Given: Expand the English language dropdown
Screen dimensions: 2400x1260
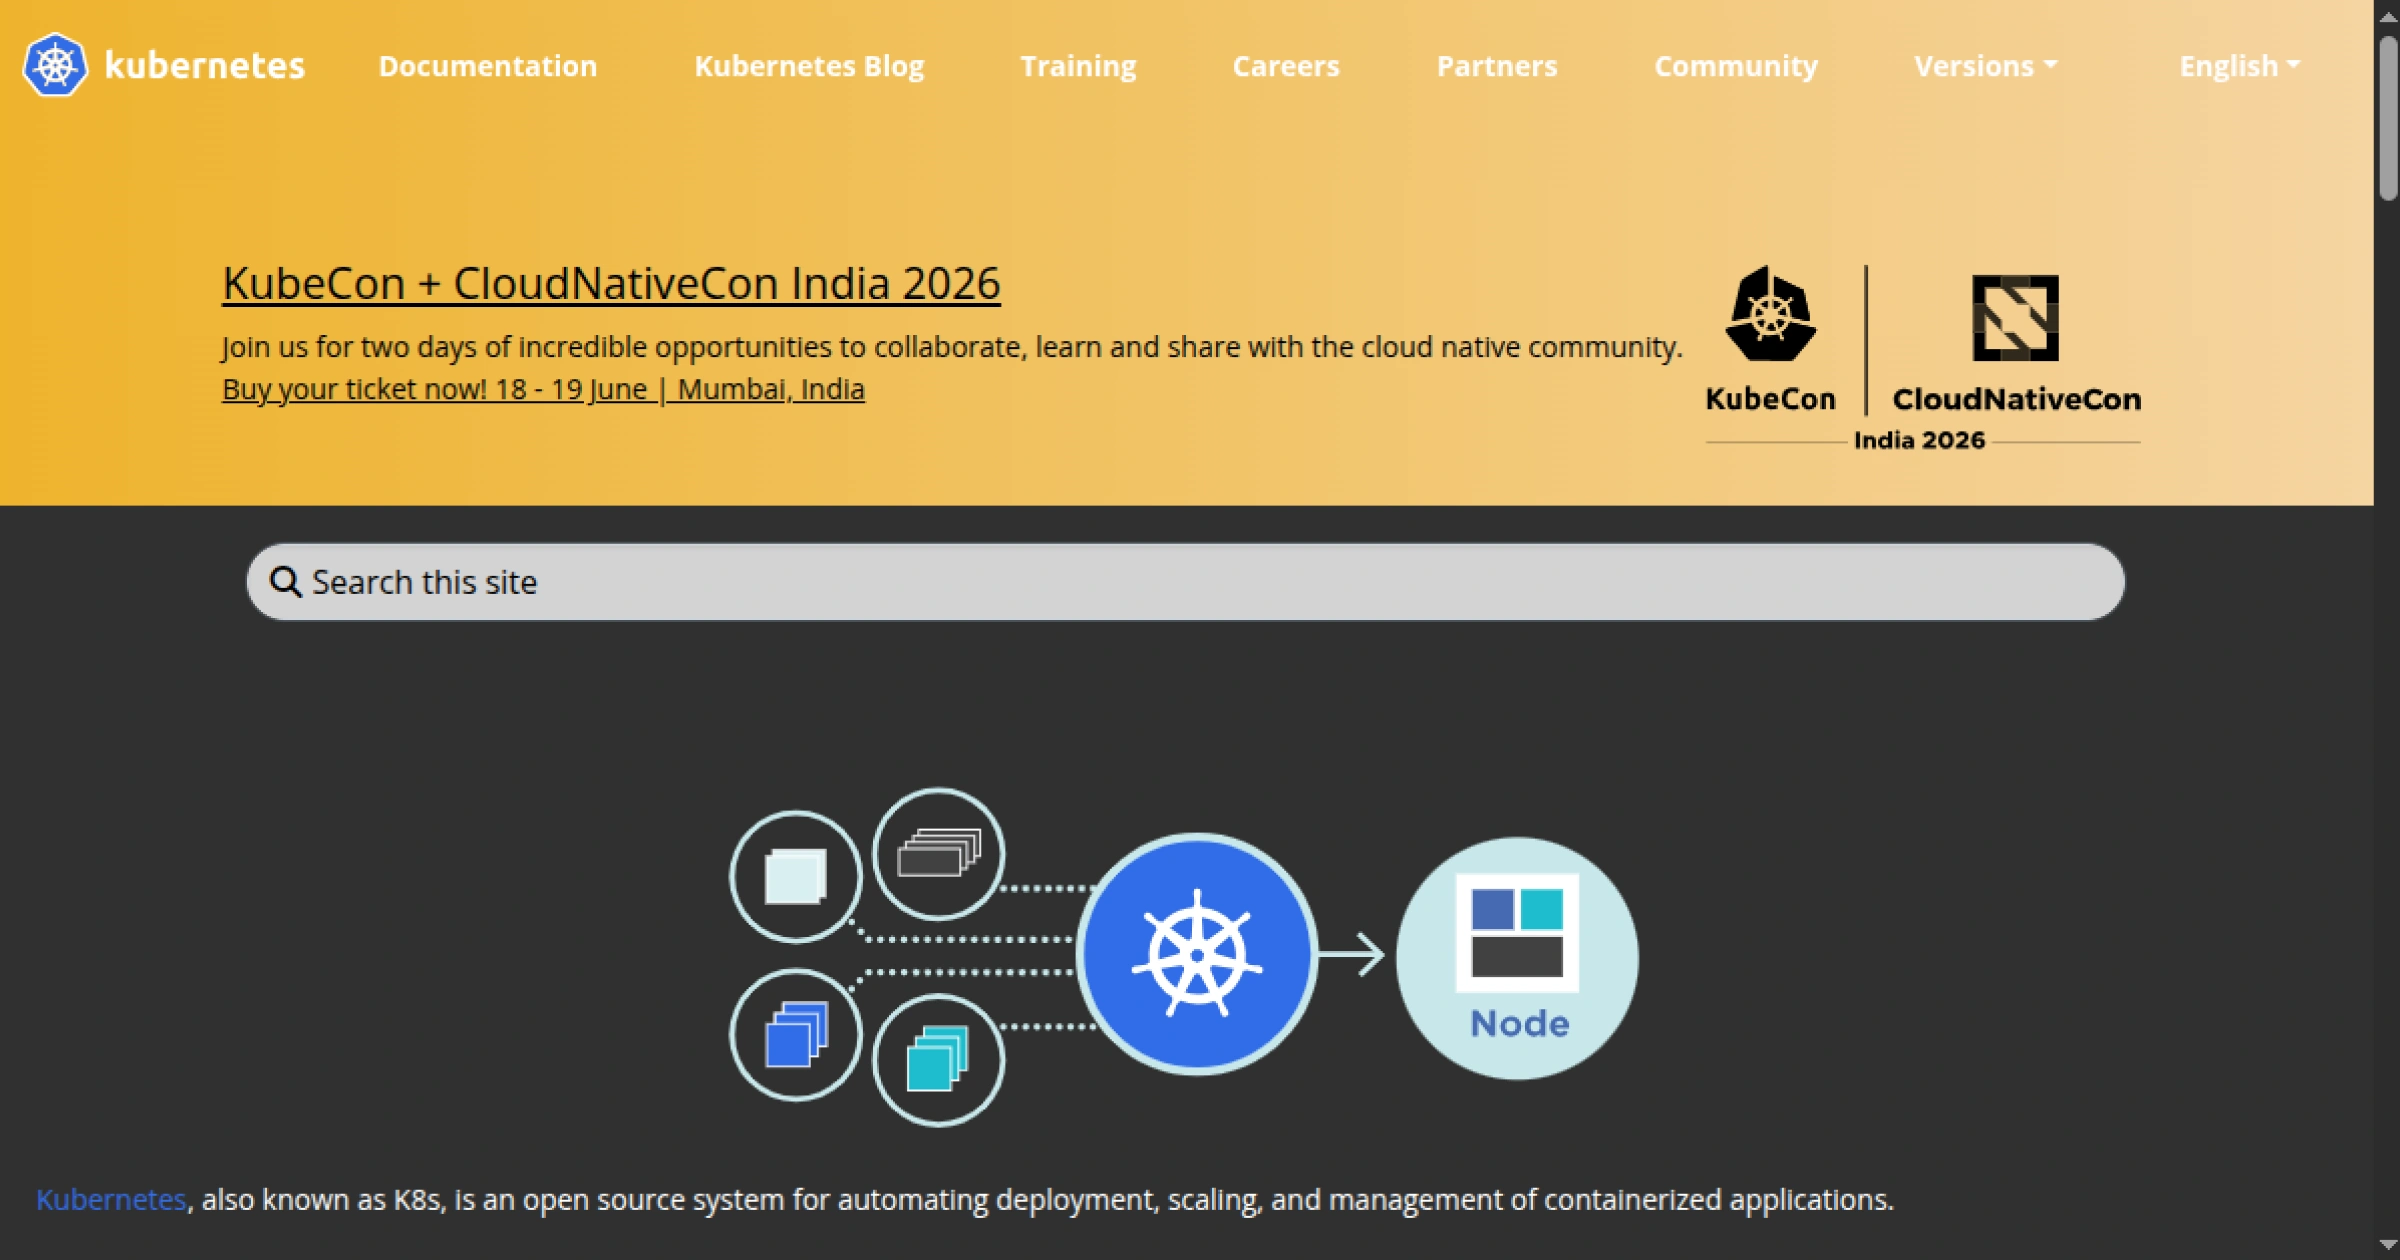Looking at the screenshot, I should [2240, 66].
